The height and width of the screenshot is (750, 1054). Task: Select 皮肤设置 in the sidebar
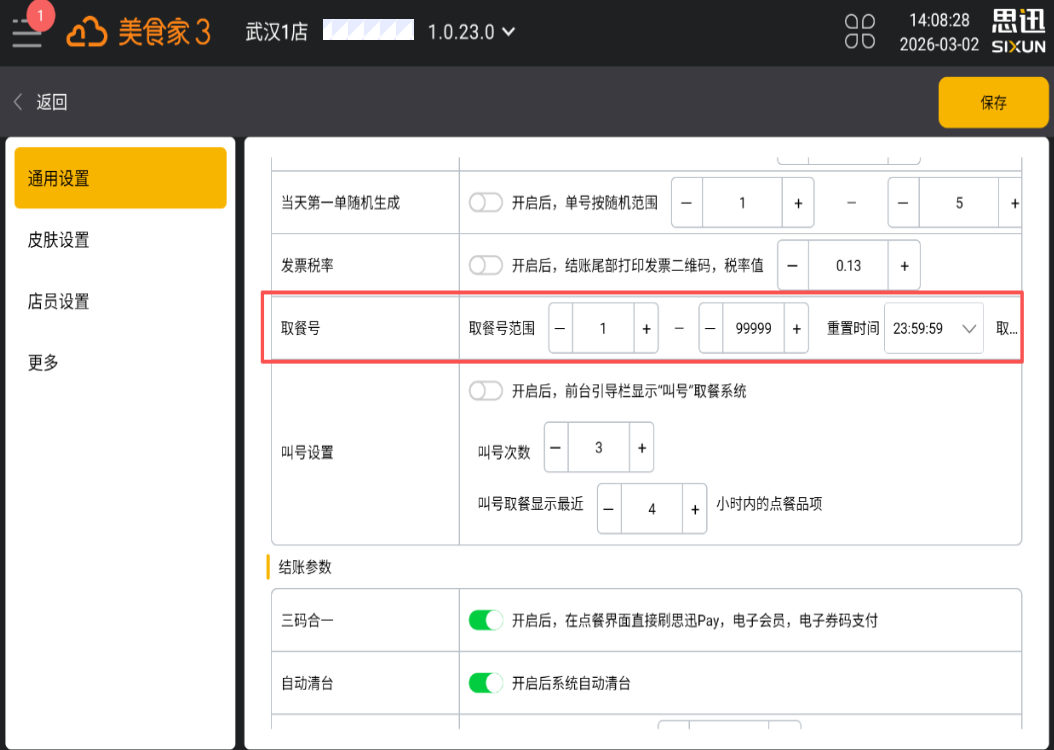coord(59,240)
